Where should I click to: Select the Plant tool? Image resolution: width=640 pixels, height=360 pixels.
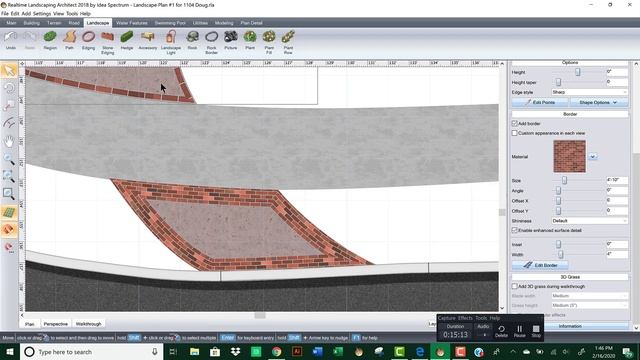point(250,40)
